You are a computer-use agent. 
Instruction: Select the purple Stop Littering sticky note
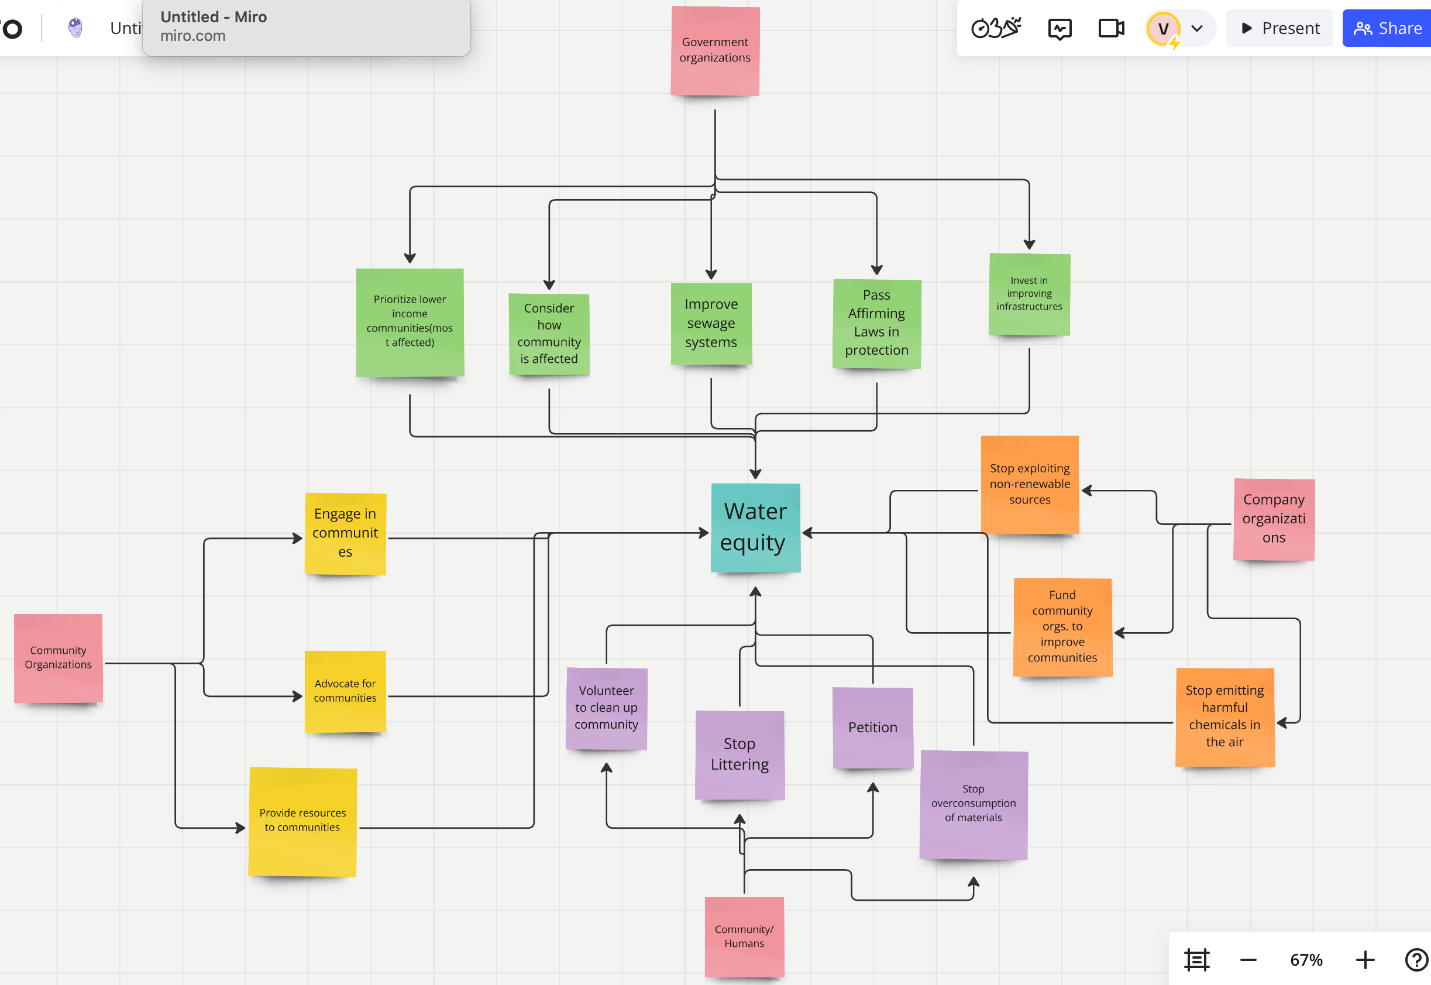(739, 754)
